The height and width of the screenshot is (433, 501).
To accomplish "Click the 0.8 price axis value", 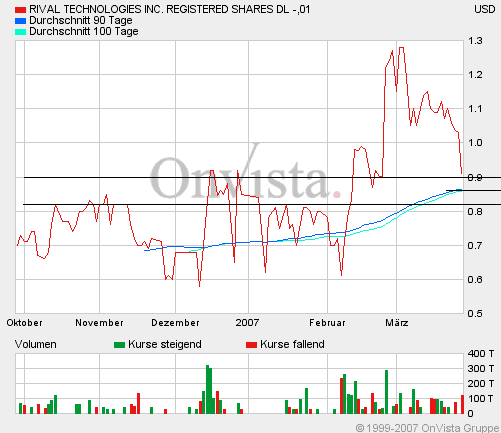I will click(x=475, y=211).
